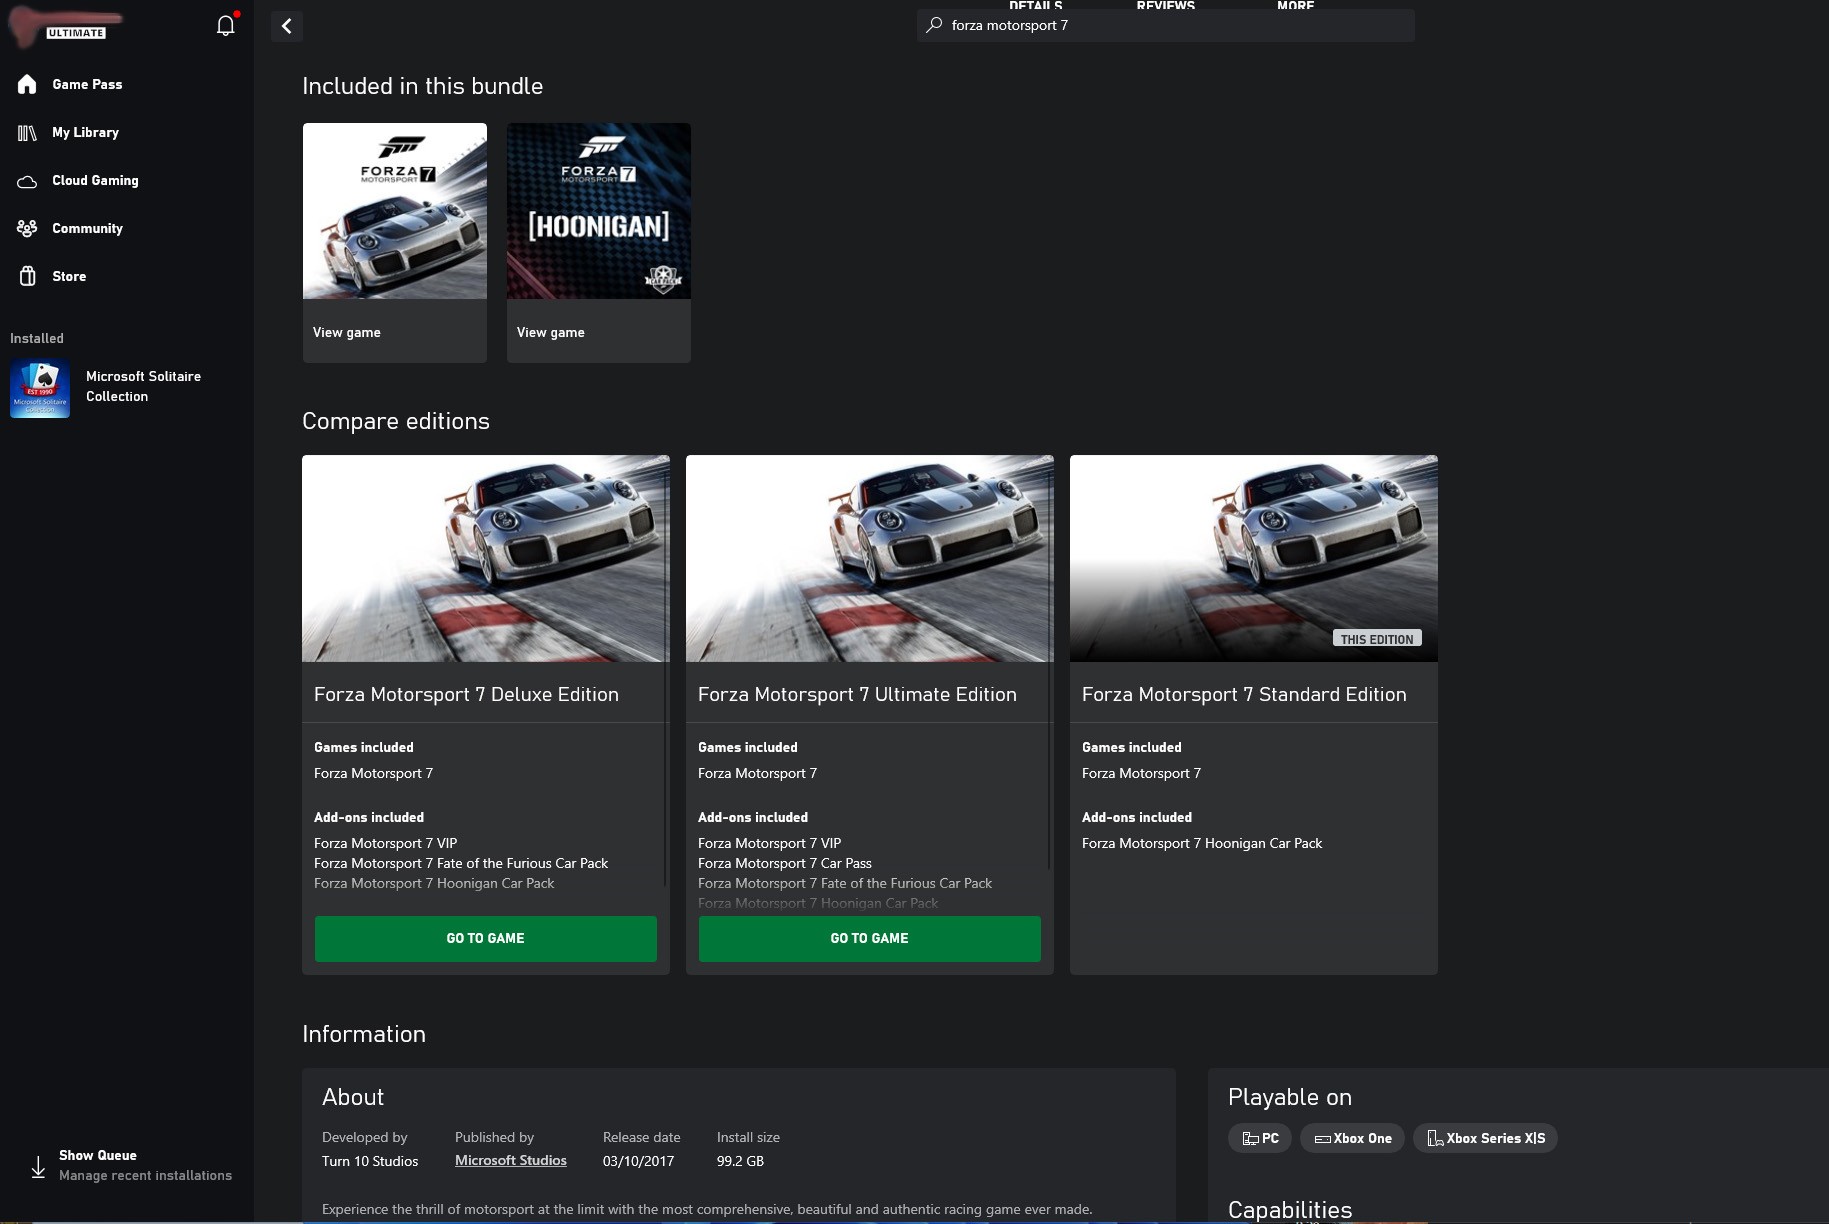Click the Cloud Gaming cloud icon
This screenshot has height=1224, width=1829.
(27, 181)
